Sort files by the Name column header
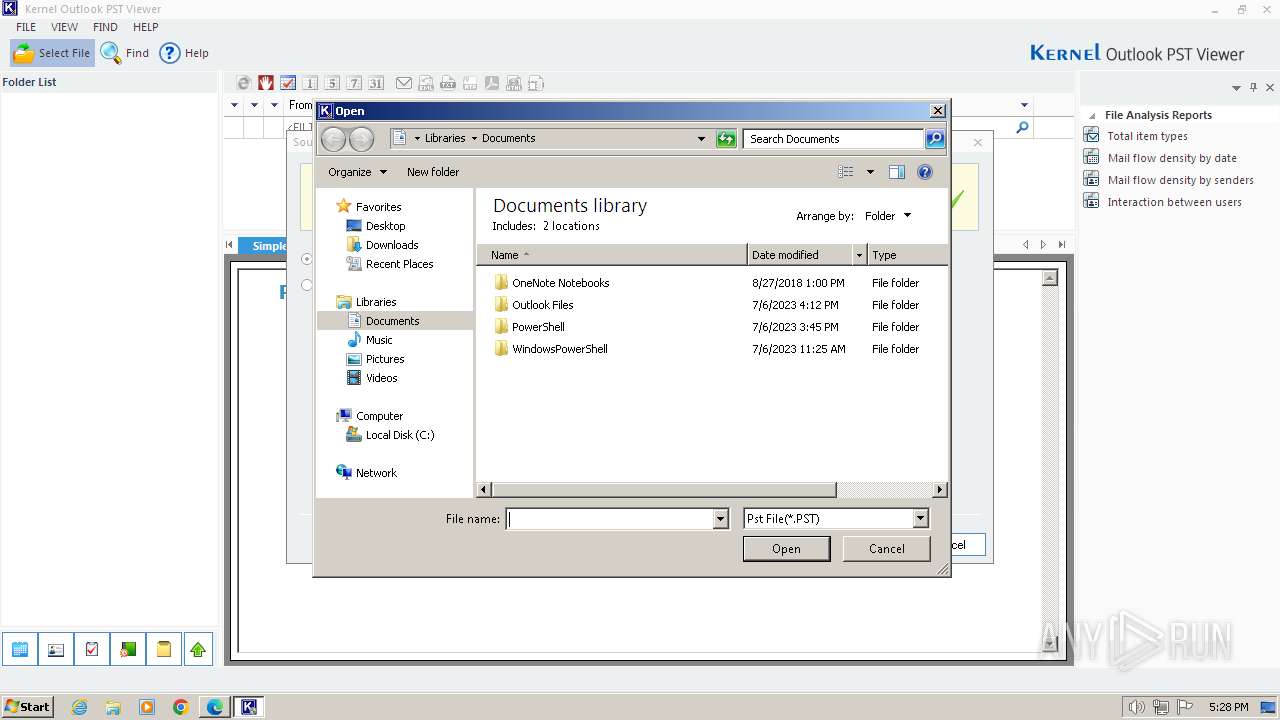This screenshot has height=720, width=1280. (612, 255)
